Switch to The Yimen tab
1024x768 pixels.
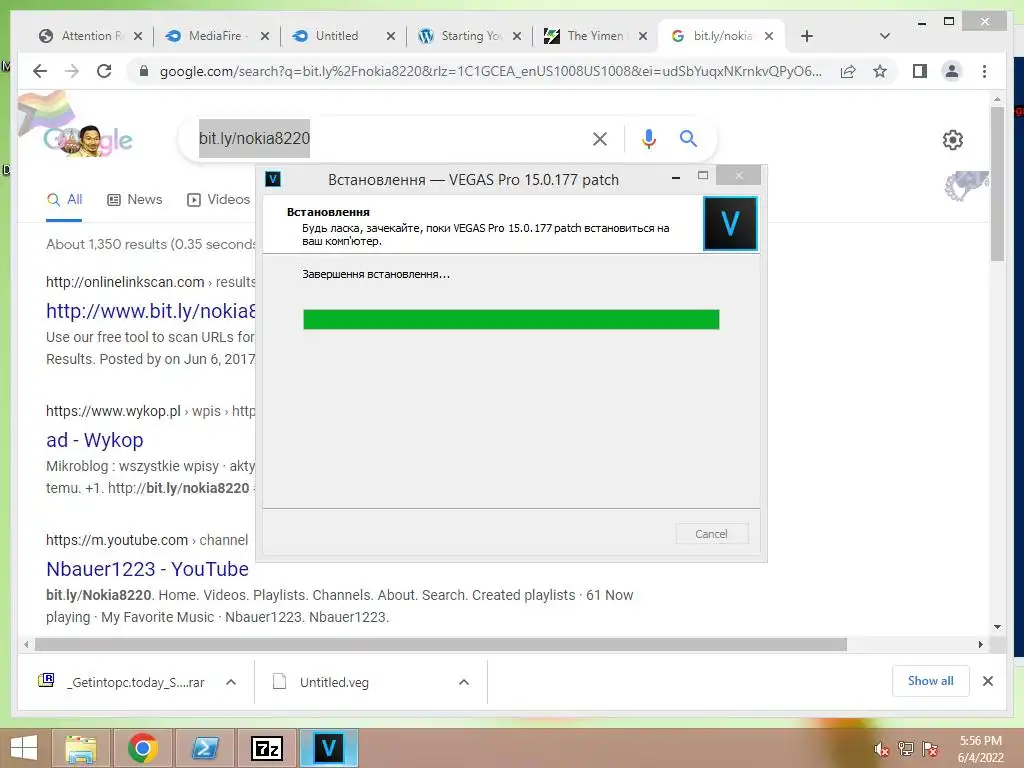pos(595,36)
